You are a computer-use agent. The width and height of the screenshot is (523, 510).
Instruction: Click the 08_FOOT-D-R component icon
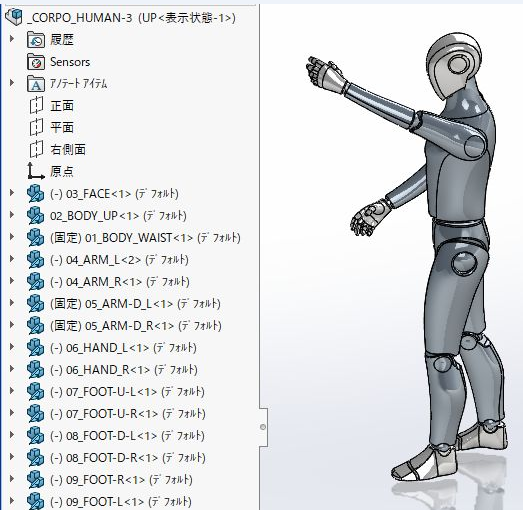point(35,458)
